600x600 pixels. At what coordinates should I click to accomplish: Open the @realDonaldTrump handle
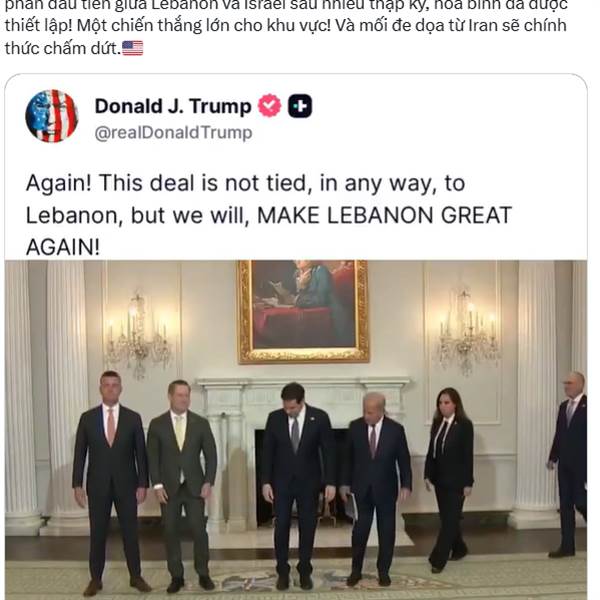coord(173,133)
